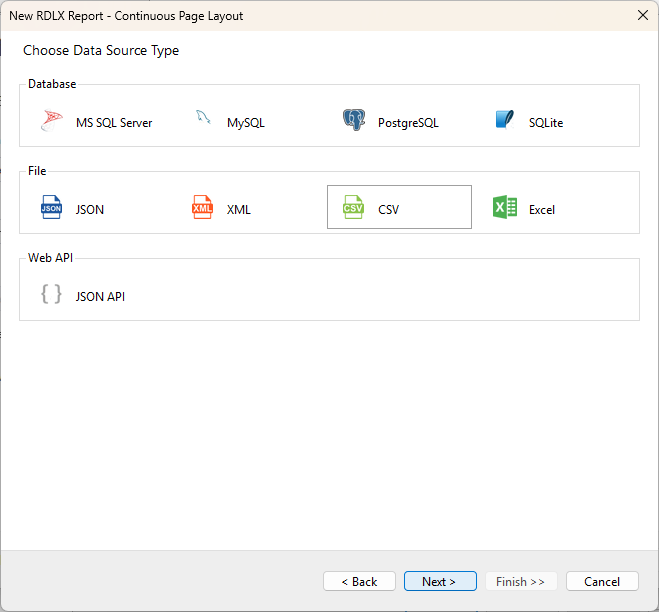The height and width of the screenshot is (612, 659).
Task: Choose the "MySQL" text label
Action: click(246, 123)
